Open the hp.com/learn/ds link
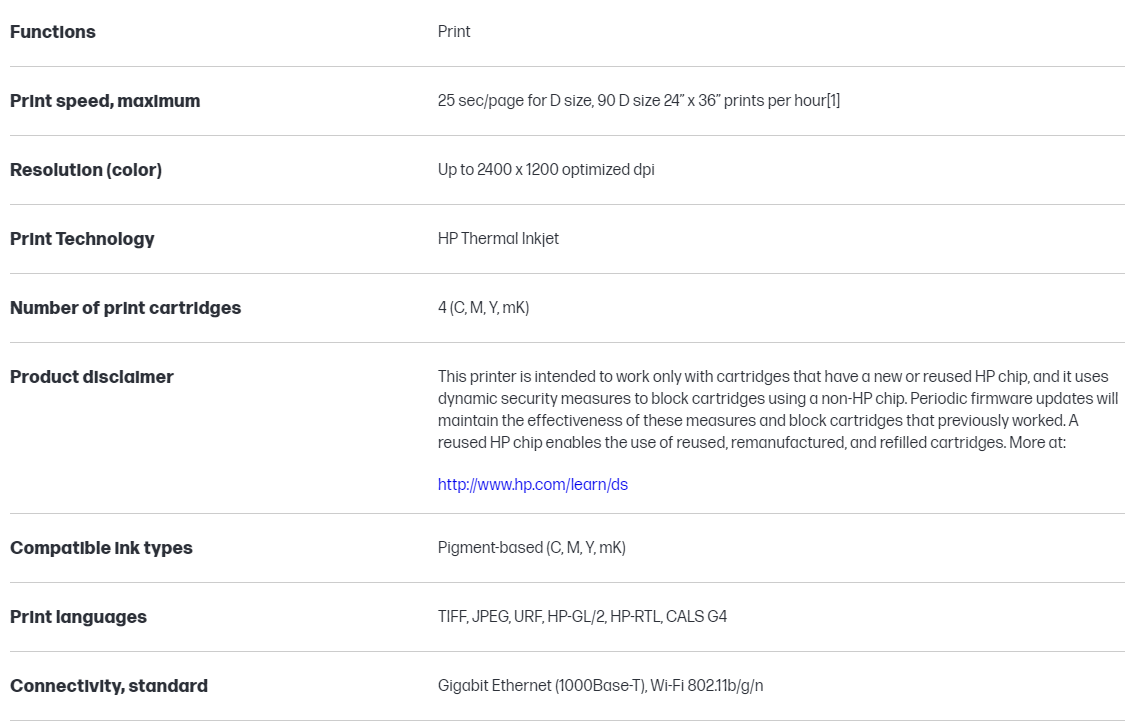The image size is (1138, 725). pos(532,485)
